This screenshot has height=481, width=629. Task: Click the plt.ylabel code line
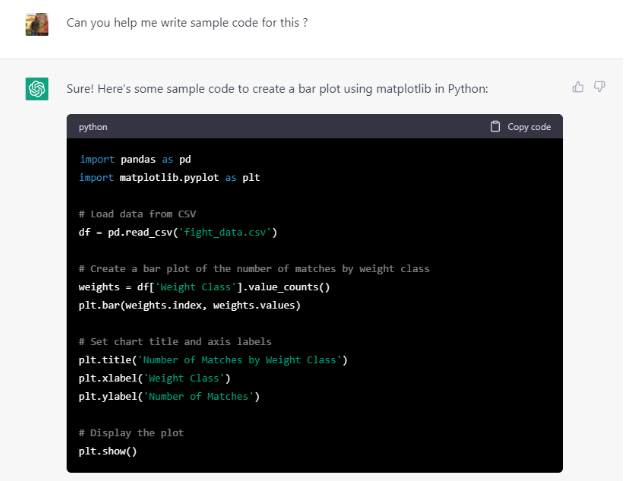[x=169, y=396]
